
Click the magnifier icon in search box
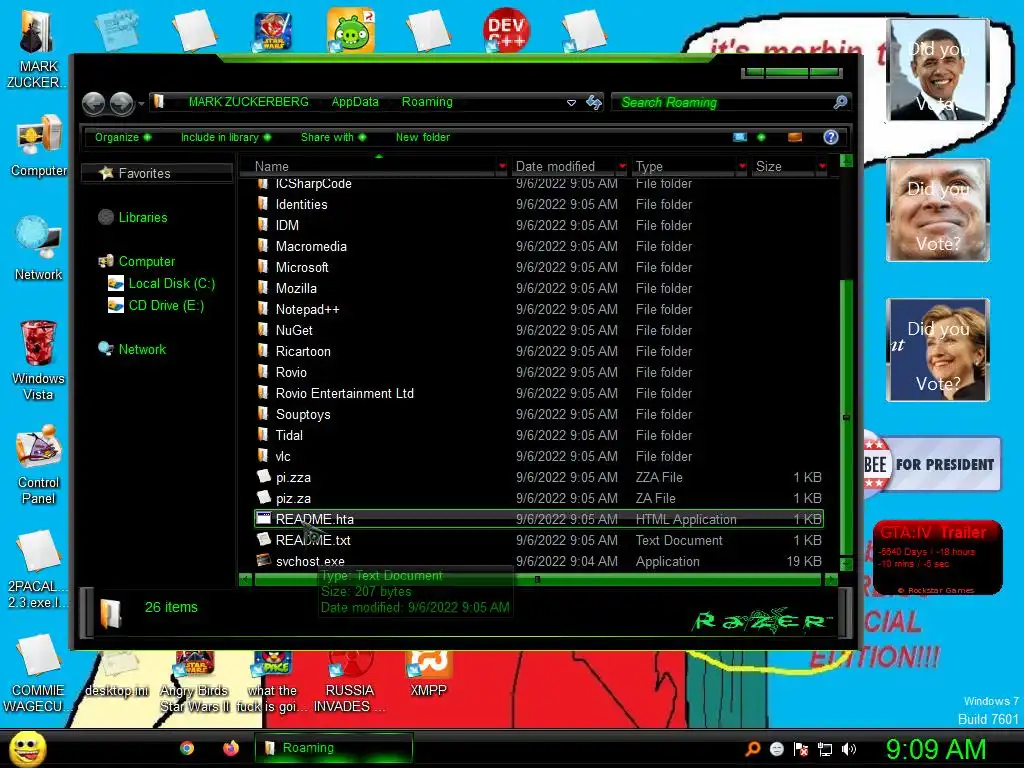tap(840, 103)
